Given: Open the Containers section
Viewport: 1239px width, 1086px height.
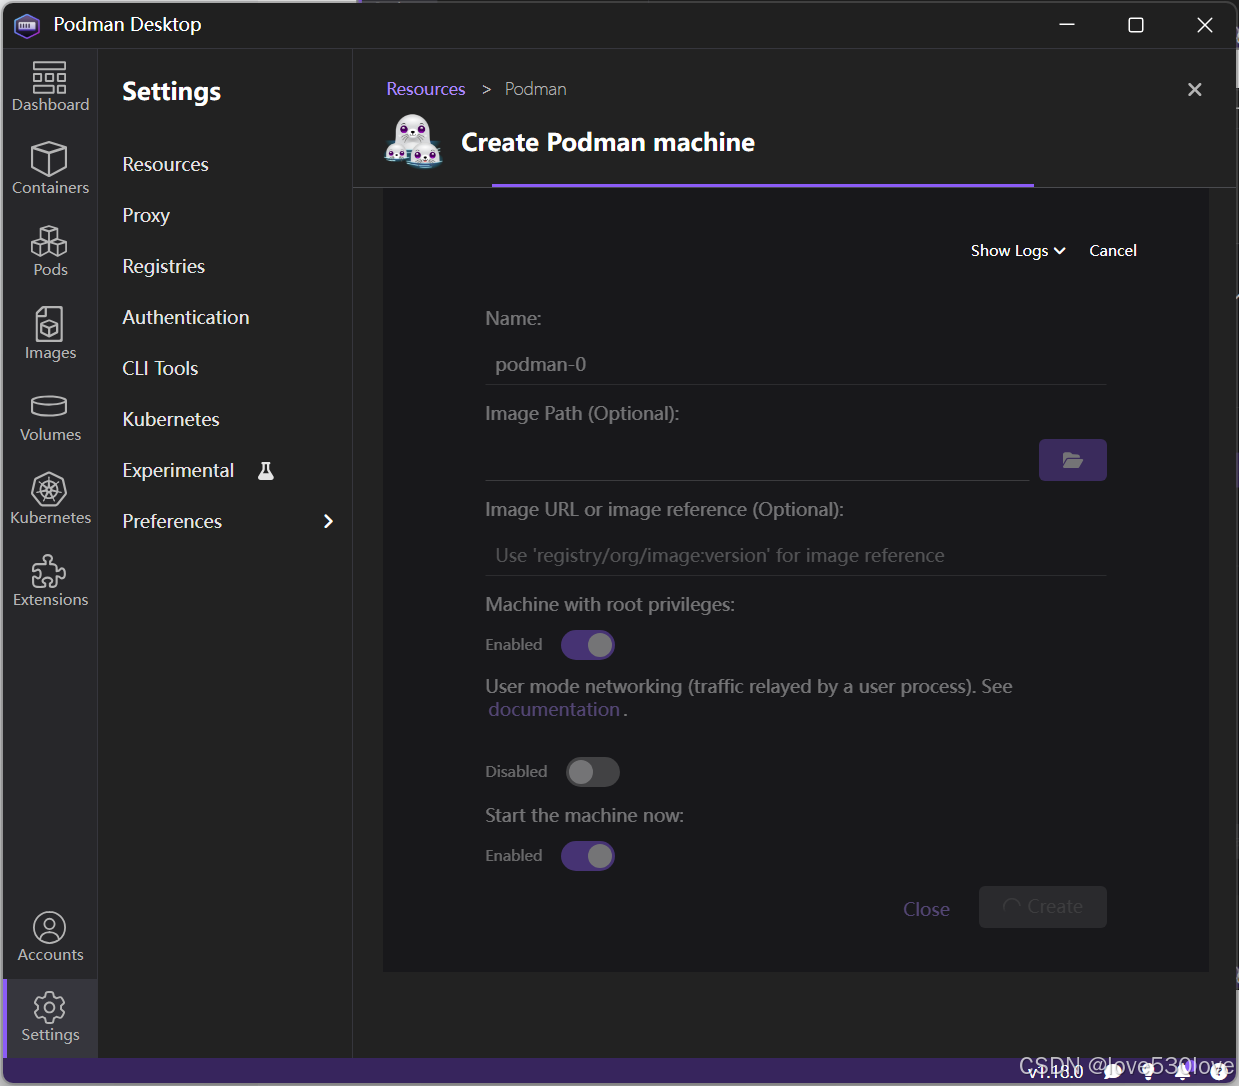Looking at the screenshot, I should point(50,167).
